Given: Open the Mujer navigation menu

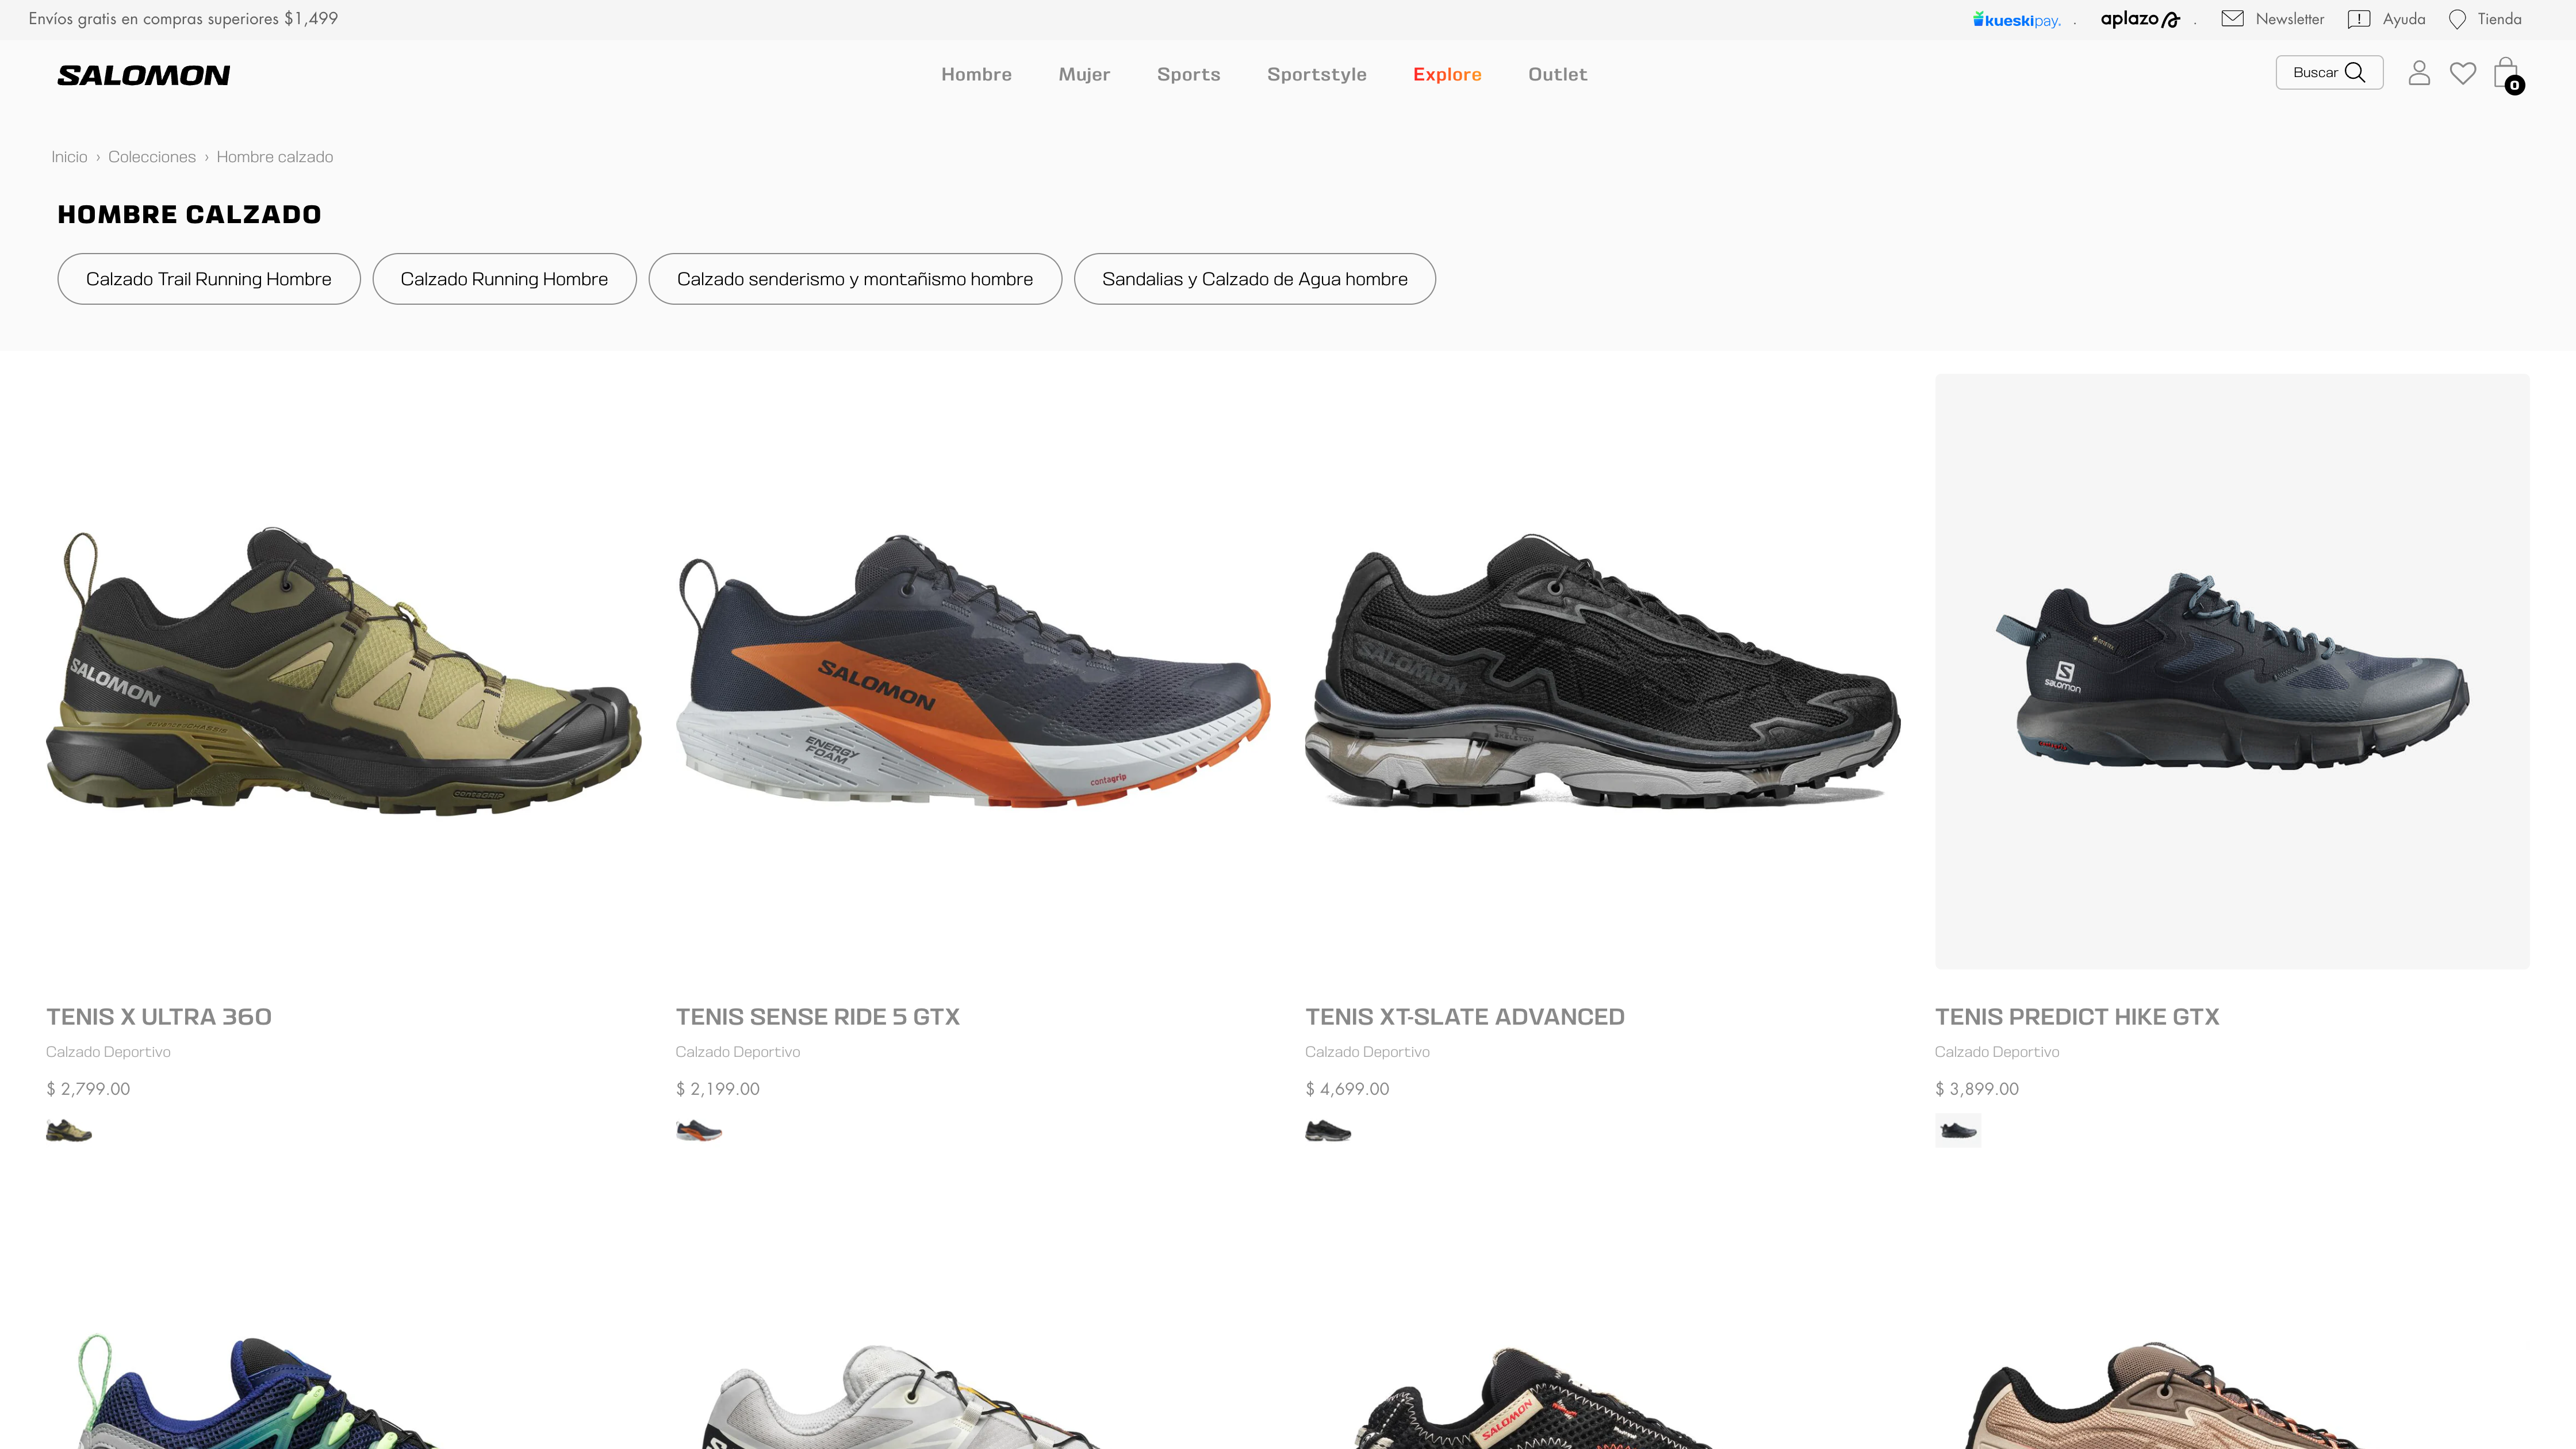Looking at the screenshot, I should [1084, 74].
